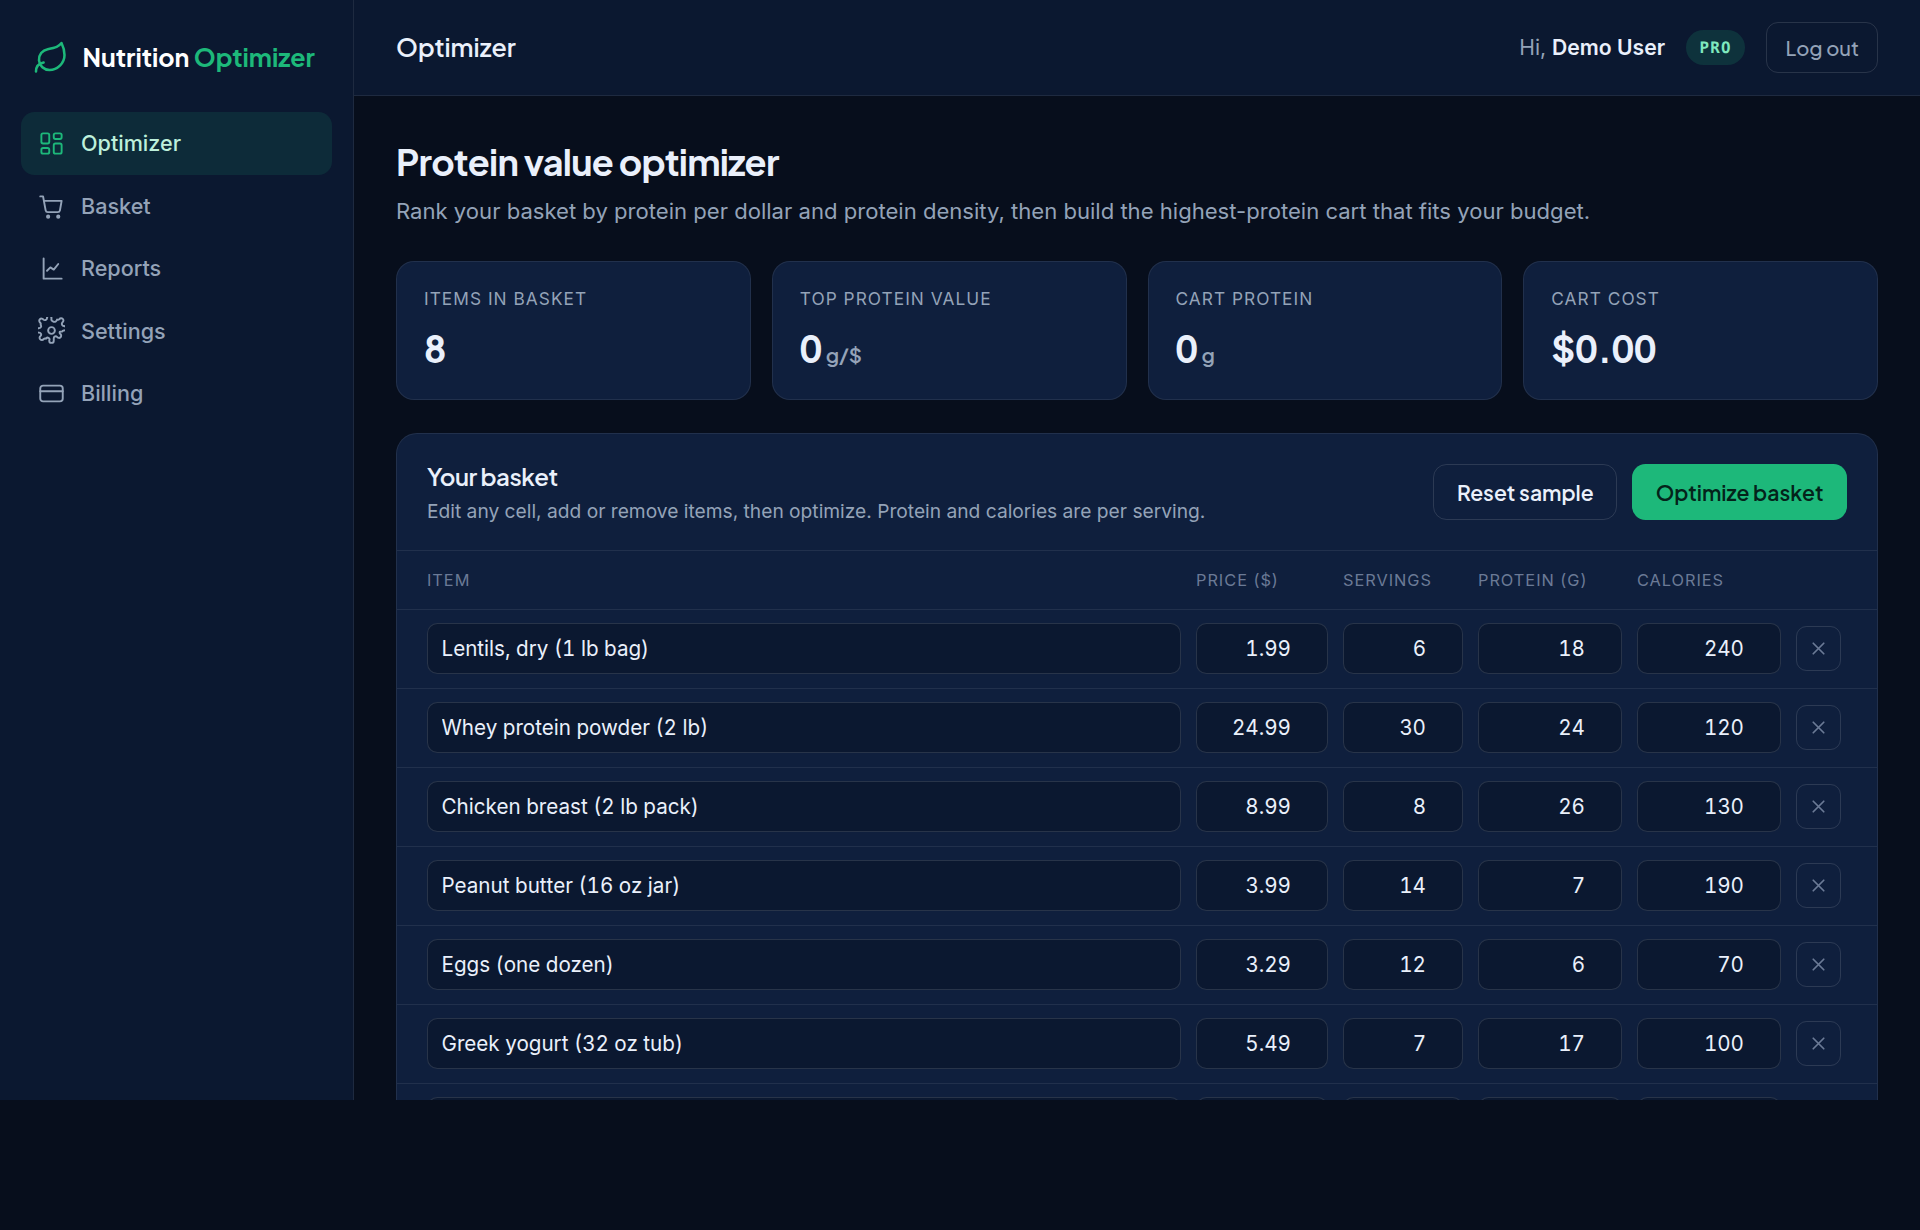
Task: Open the Optimizer page from the sidebar
Action: pos(176,144)
